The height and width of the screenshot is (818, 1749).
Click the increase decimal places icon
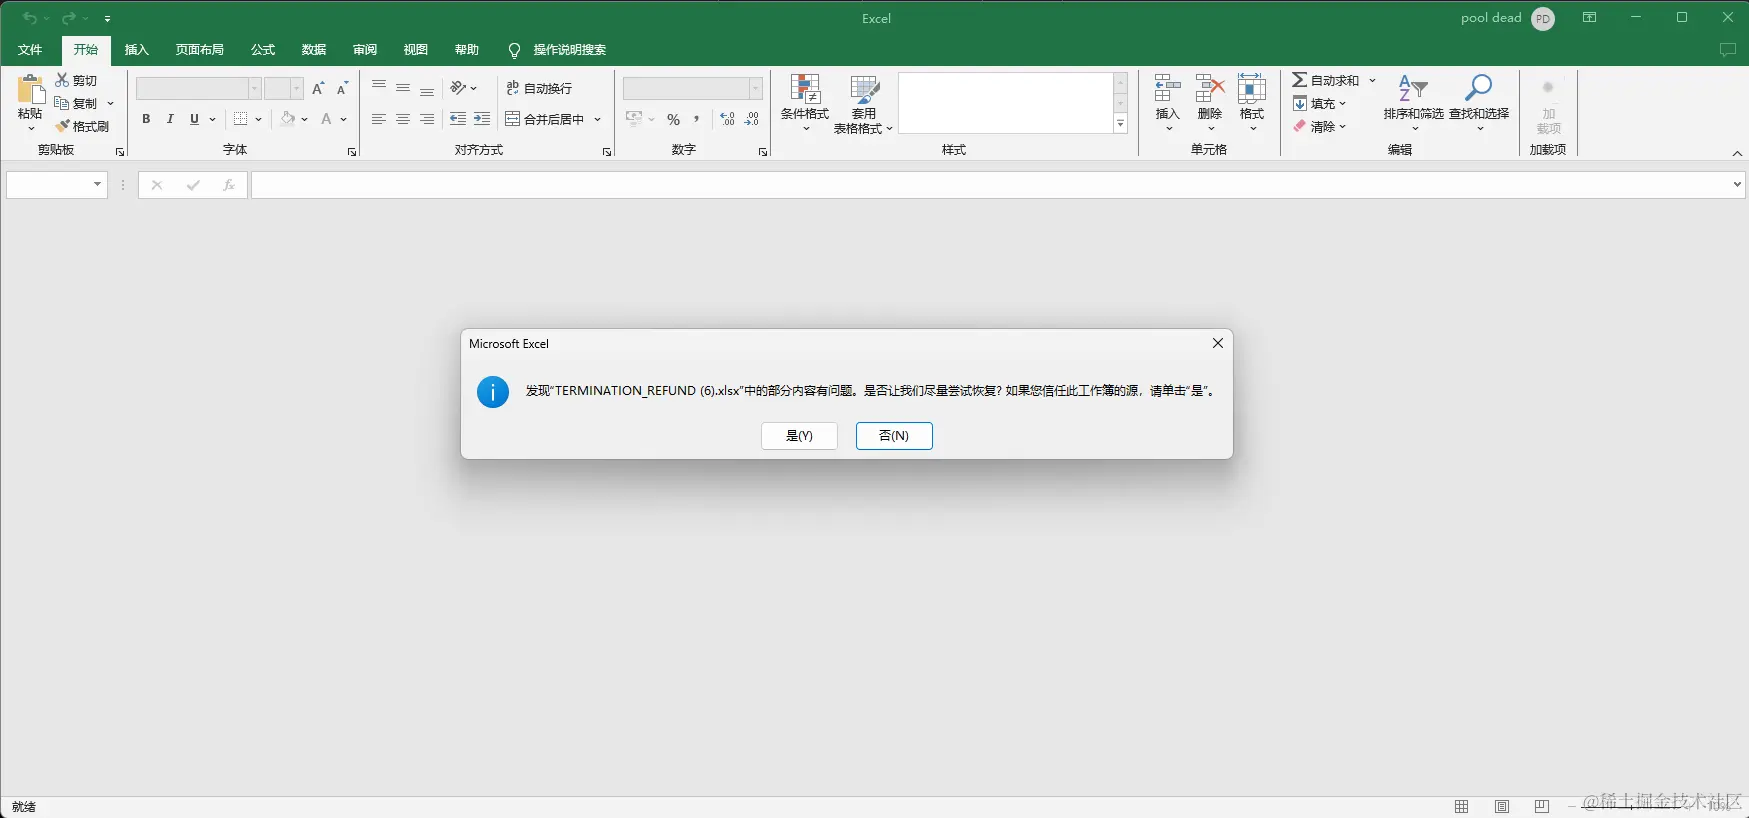tap(727, 119)
